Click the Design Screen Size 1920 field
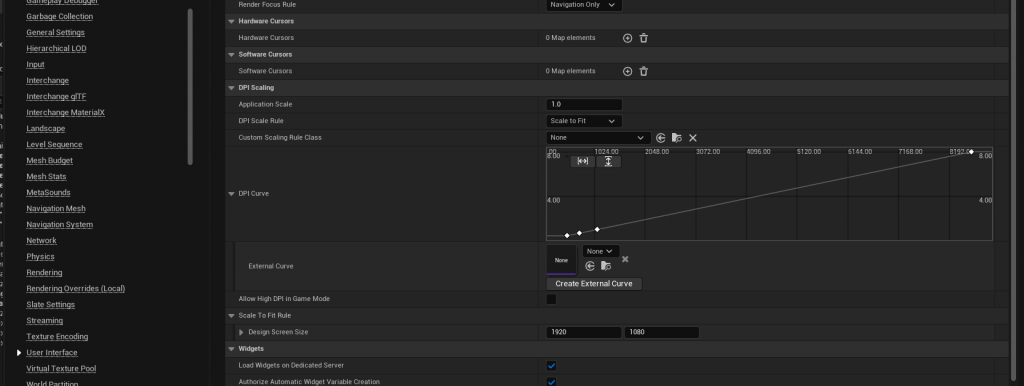 tap(584, 332)
